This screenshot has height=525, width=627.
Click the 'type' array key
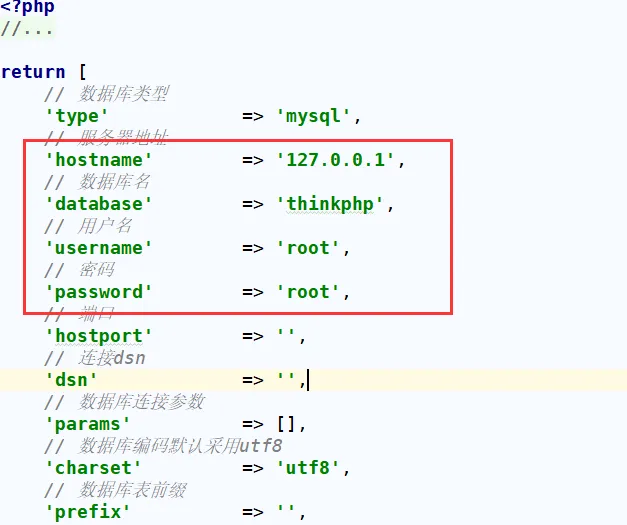point(77,116)
